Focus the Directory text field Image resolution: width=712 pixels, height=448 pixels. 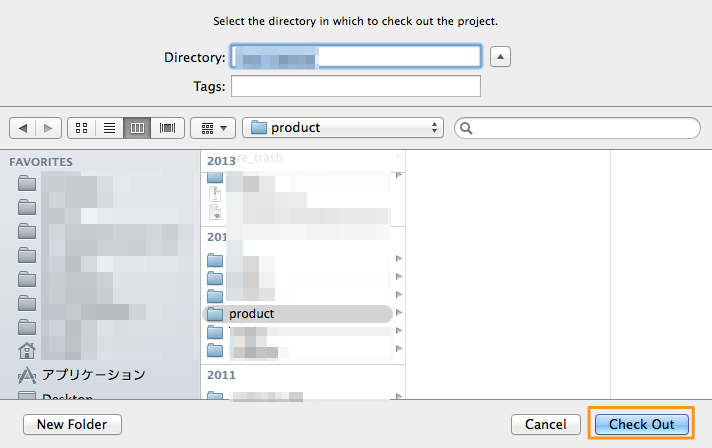click(x=356, y=56)
